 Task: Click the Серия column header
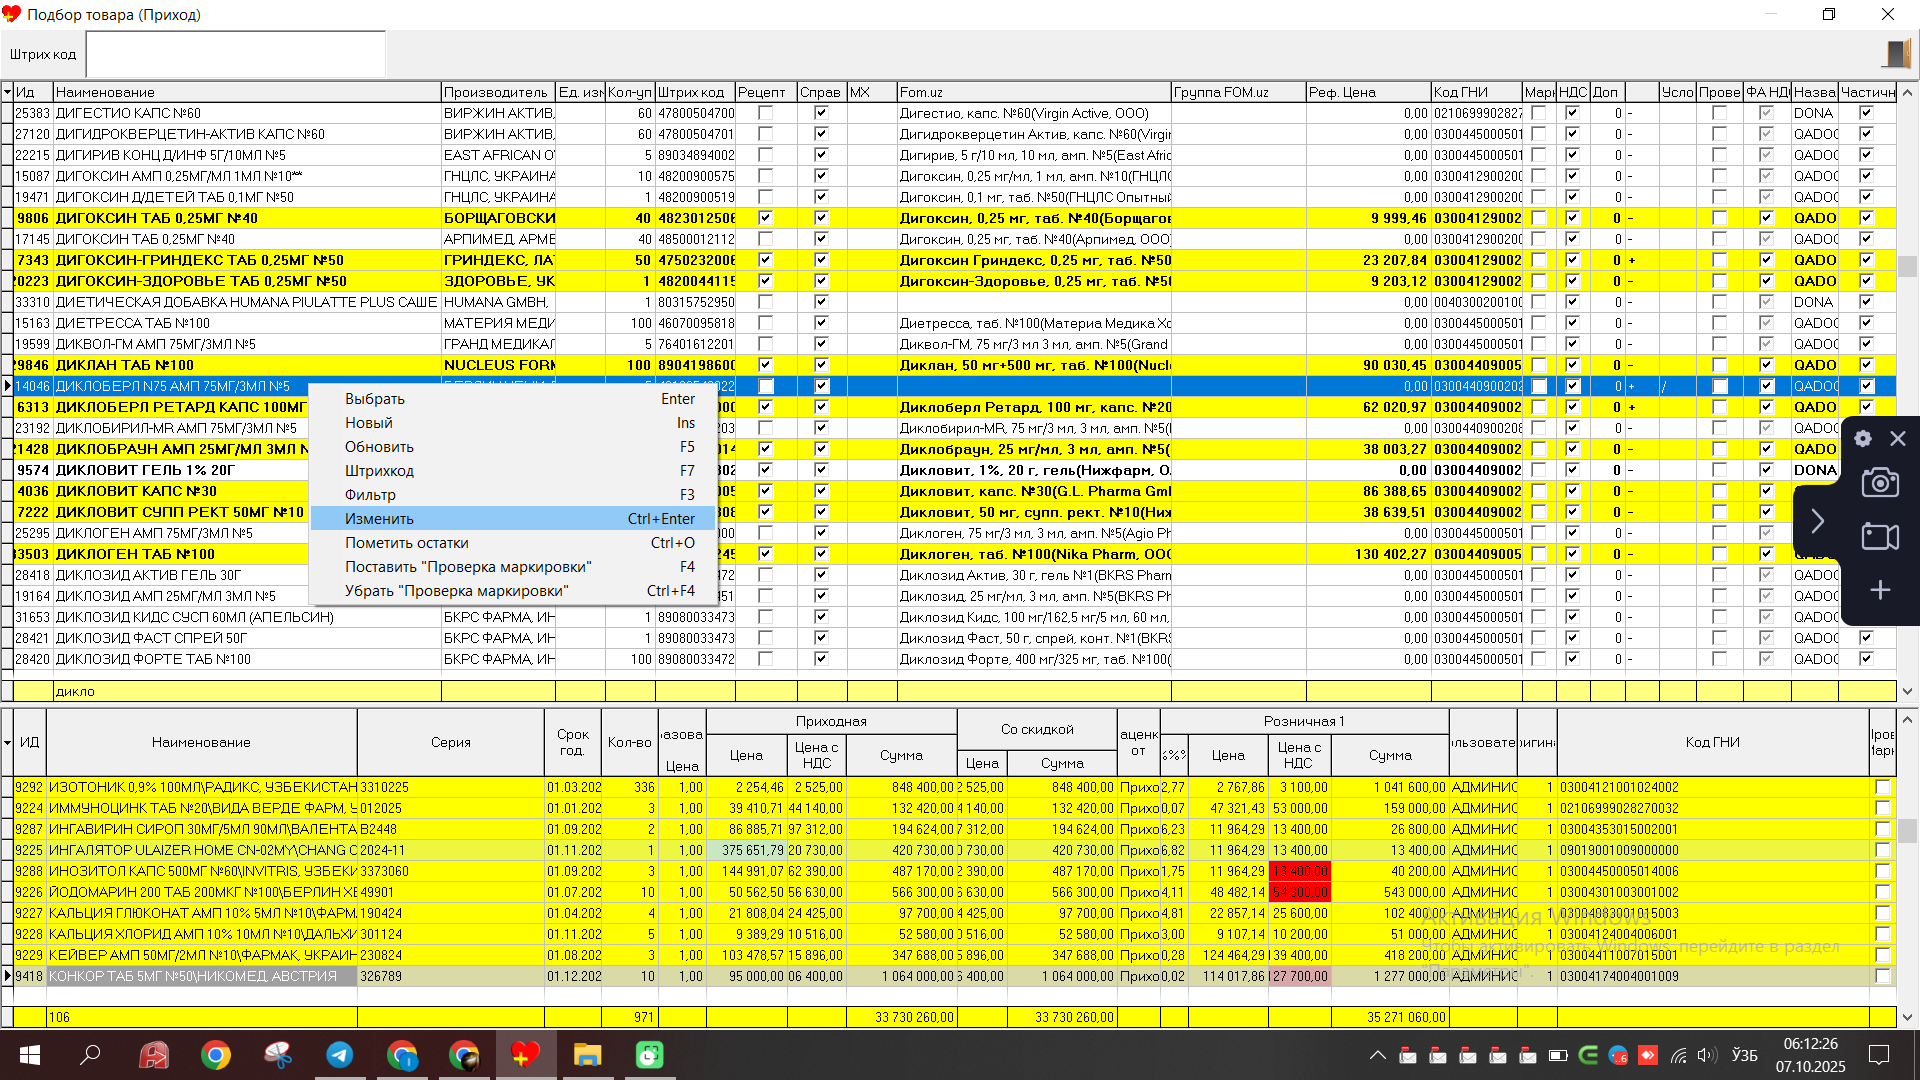point(450,742)
